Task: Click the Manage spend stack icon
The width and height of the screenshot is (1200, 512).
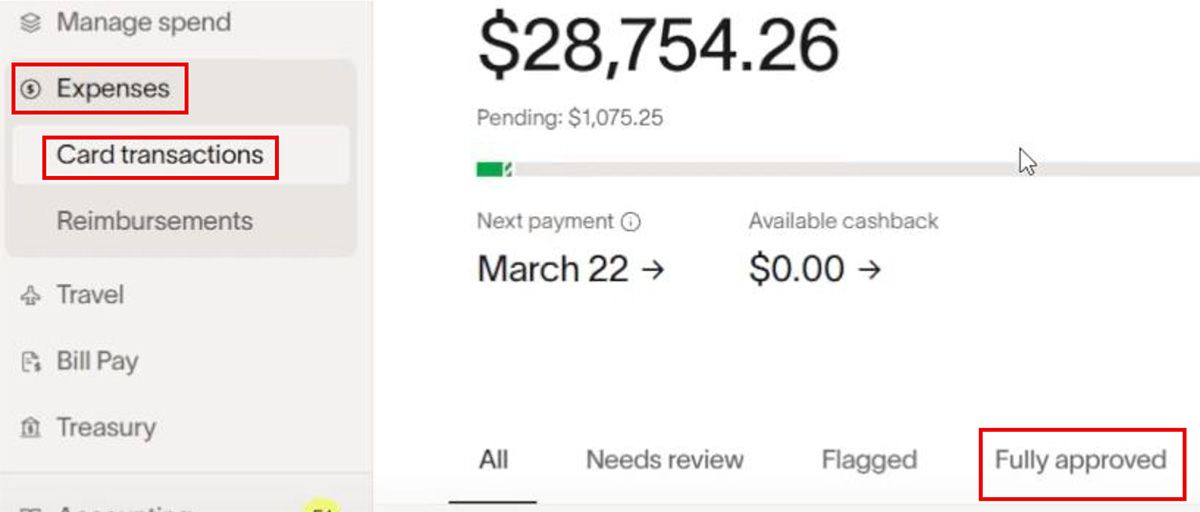Action: 31,22
